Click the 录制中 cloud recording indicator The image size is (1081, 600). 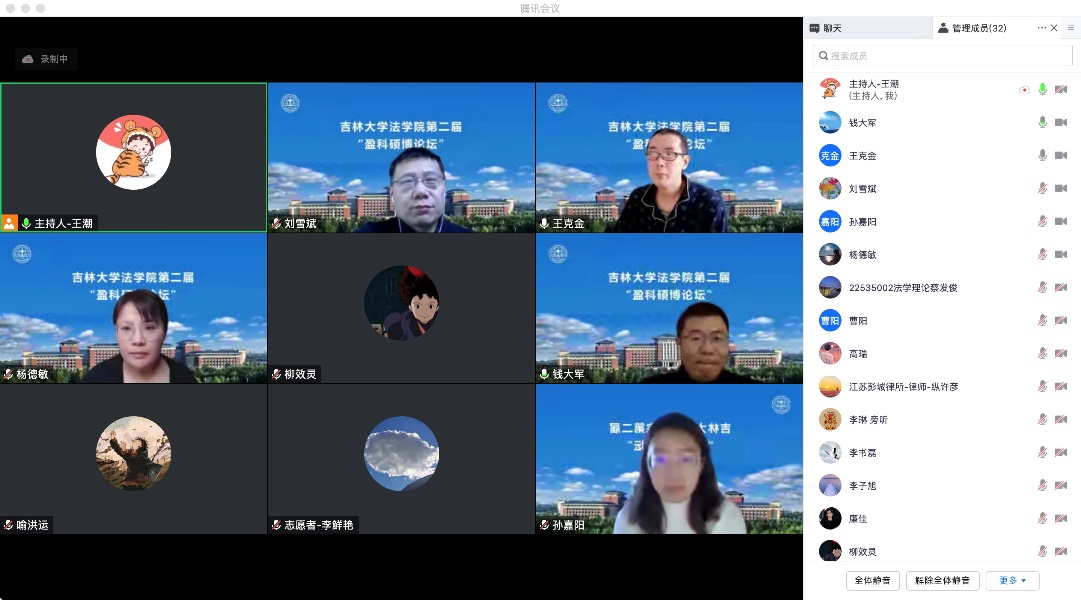(46, 59)
